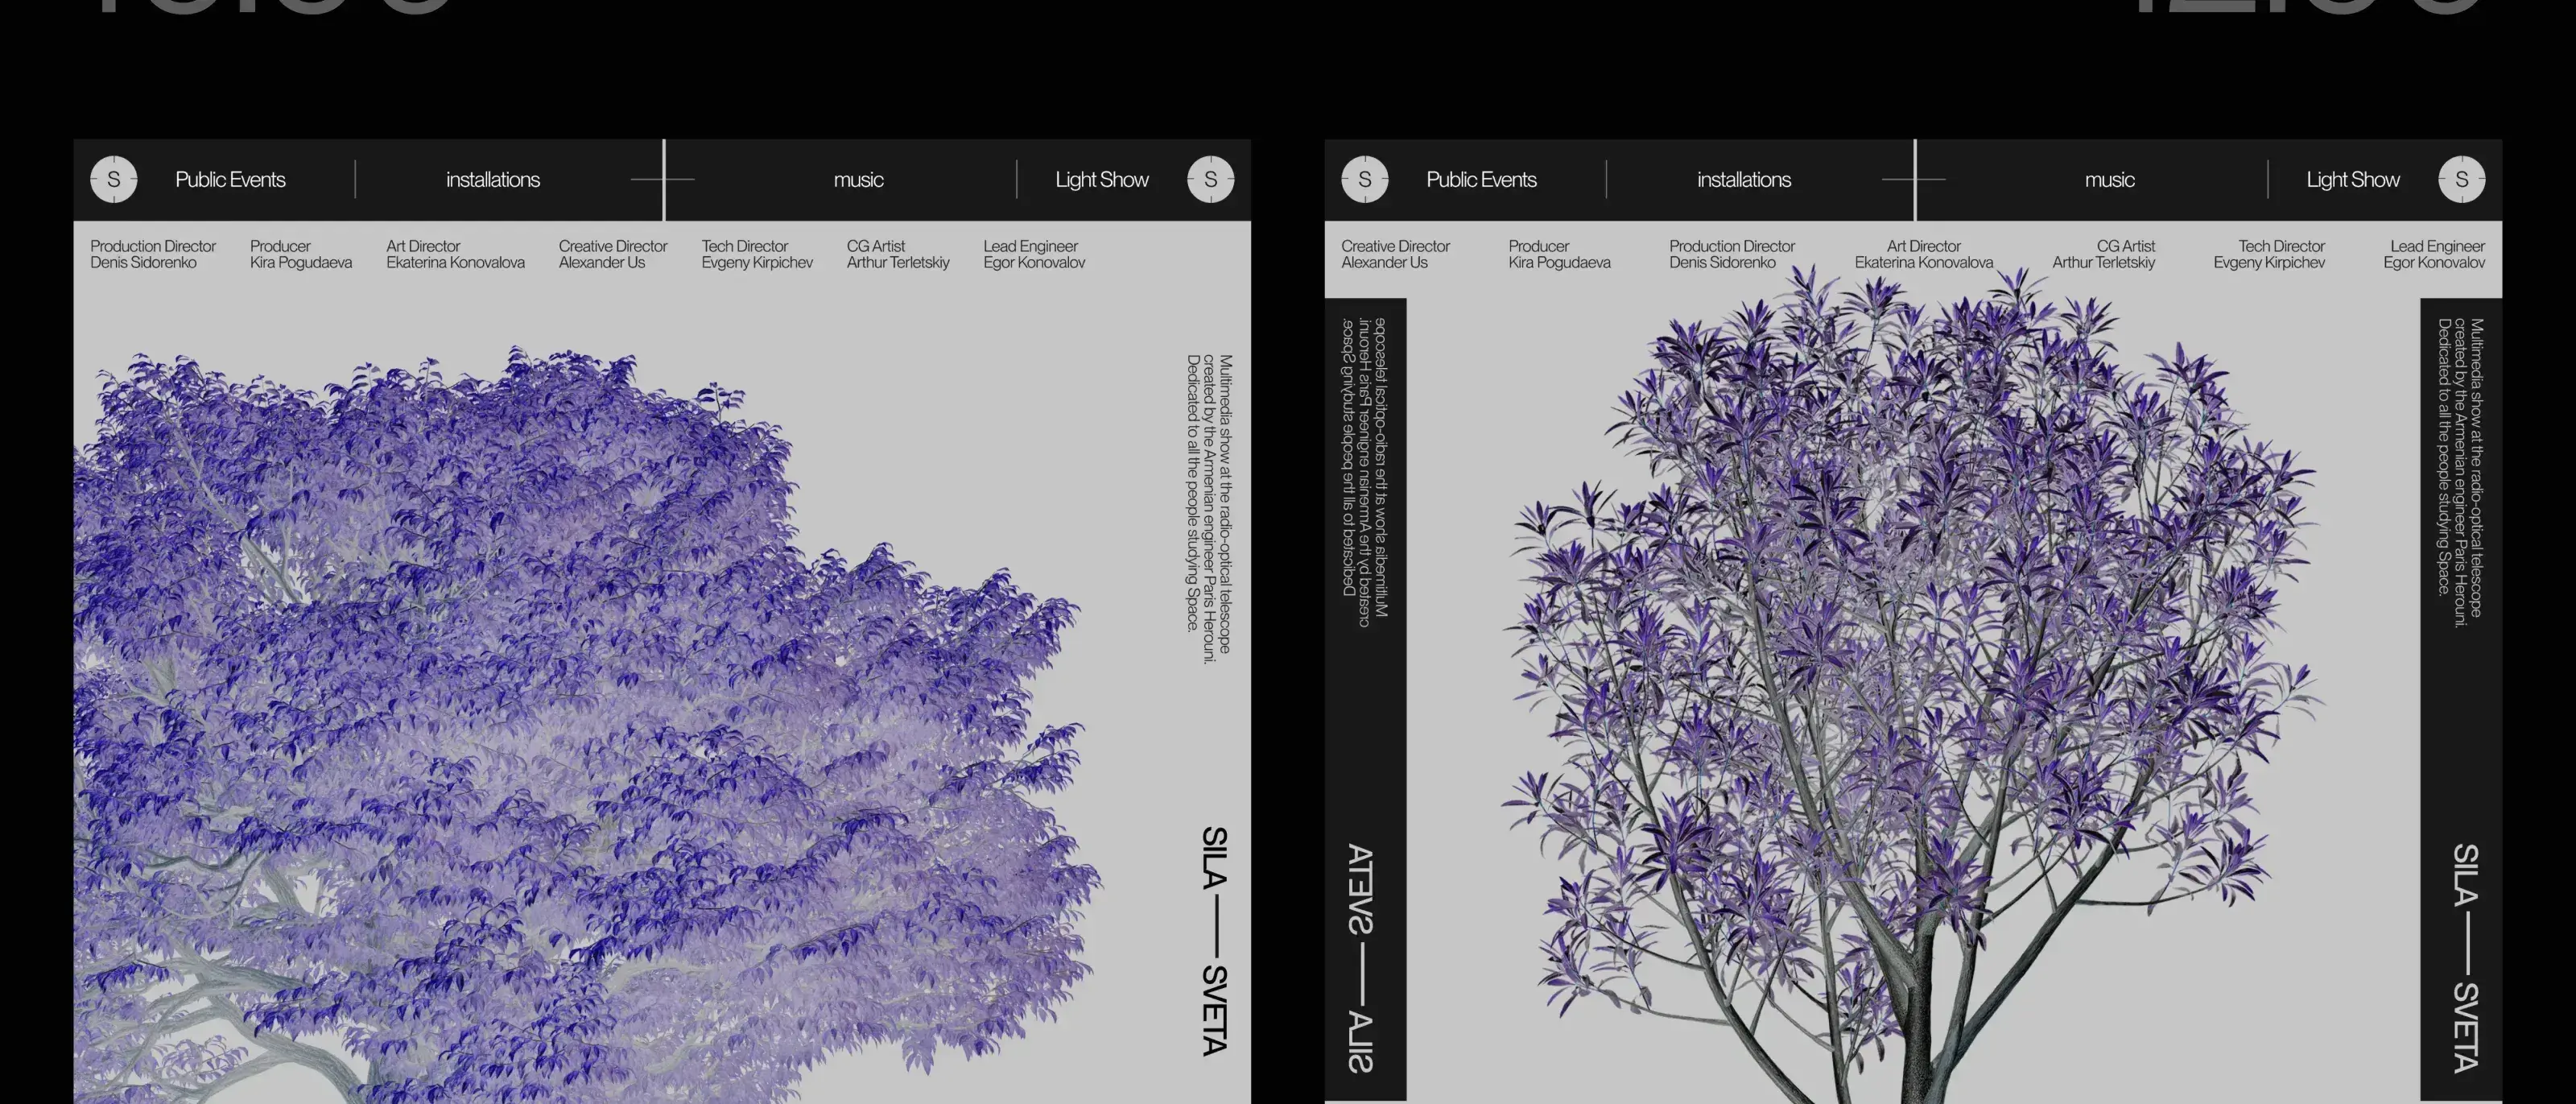
Task: Click right S logo in right poster
Action: pos(2462,180)
